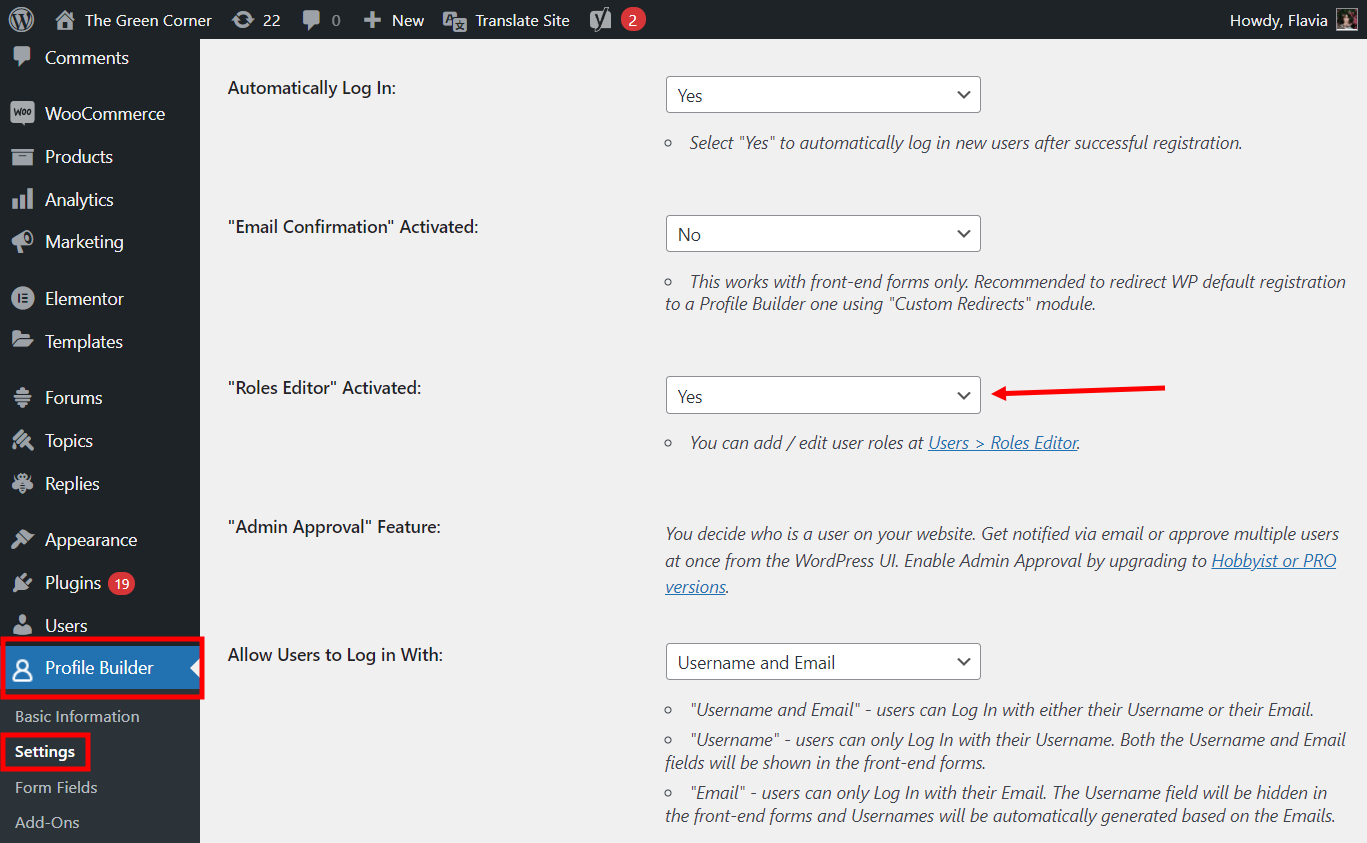The width and height of the screenshot is (1367, 843).
Task: Open the Email Confirmation Activated dropdown
Action: click(823, 234)
